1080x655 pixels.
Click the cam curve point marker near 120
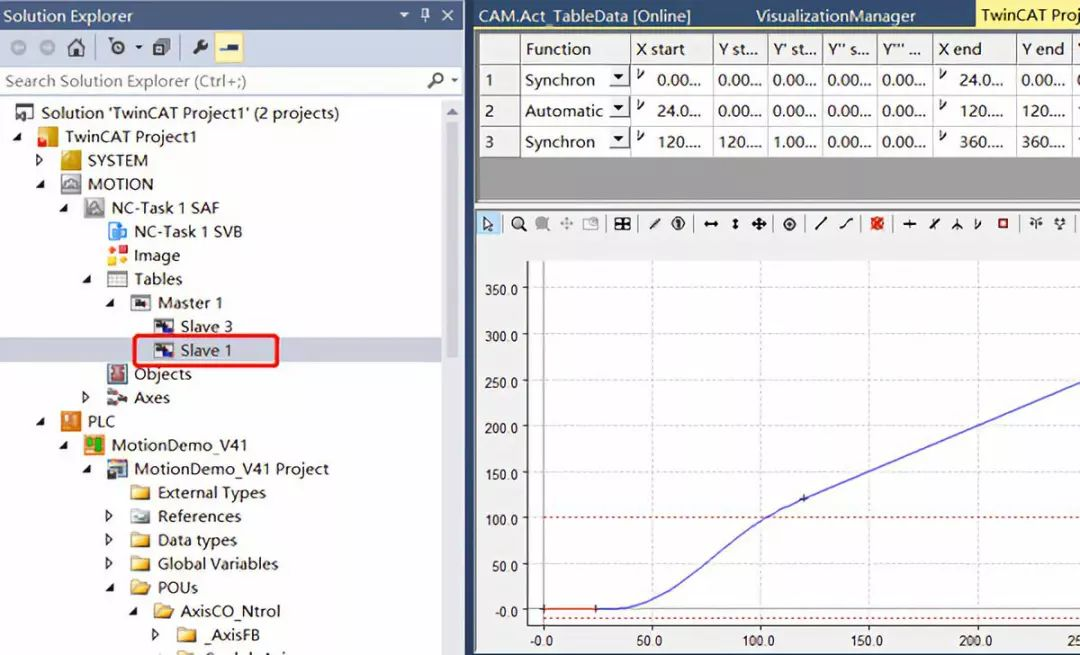click(803, 498)
